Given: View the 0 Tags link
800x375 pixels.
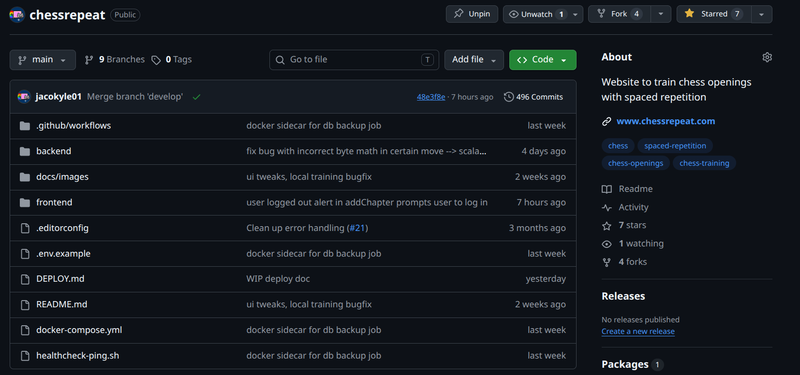Looking at the screenshot, I should [x=171, y=60].
